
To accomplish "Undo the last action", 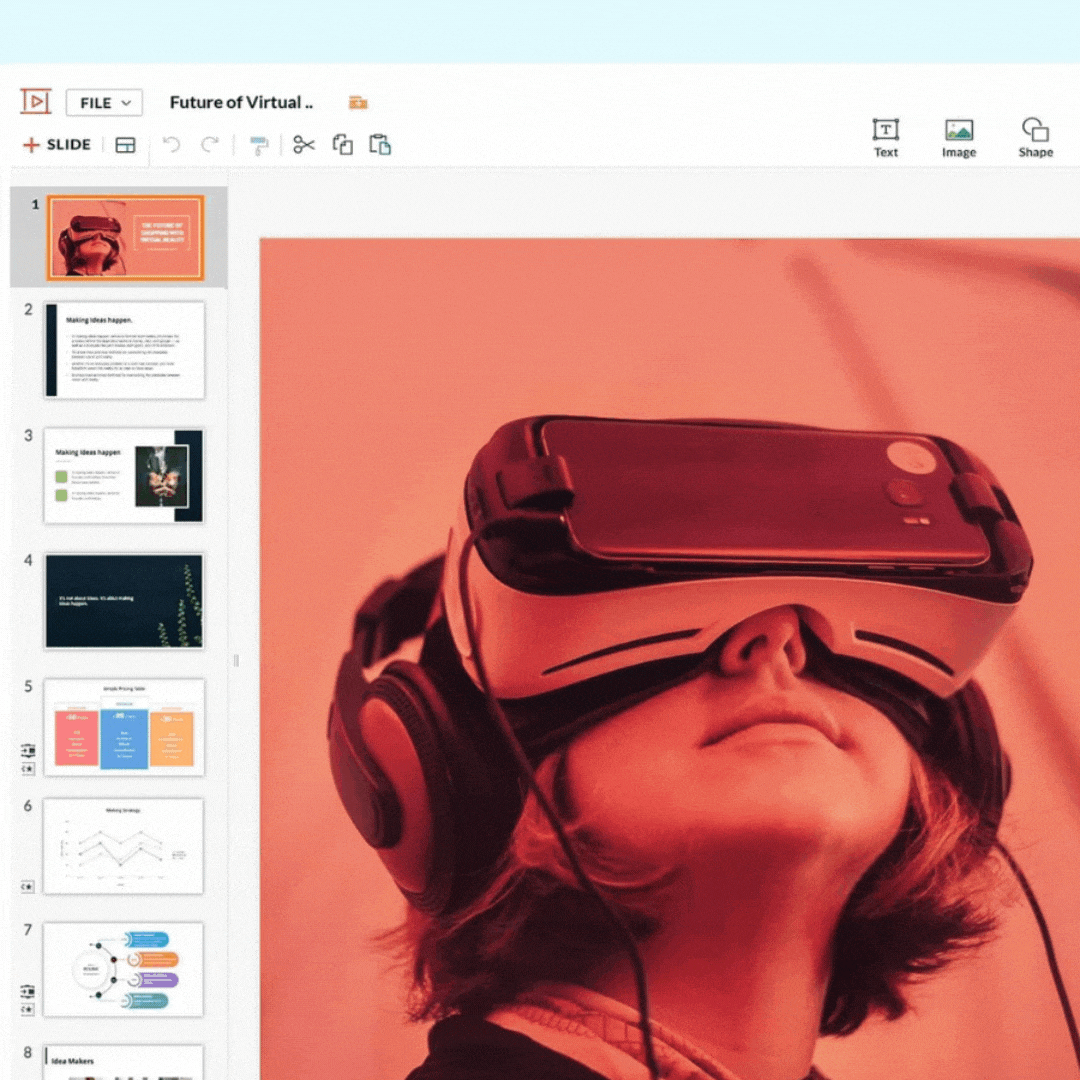I will click(x=171, y=145).
